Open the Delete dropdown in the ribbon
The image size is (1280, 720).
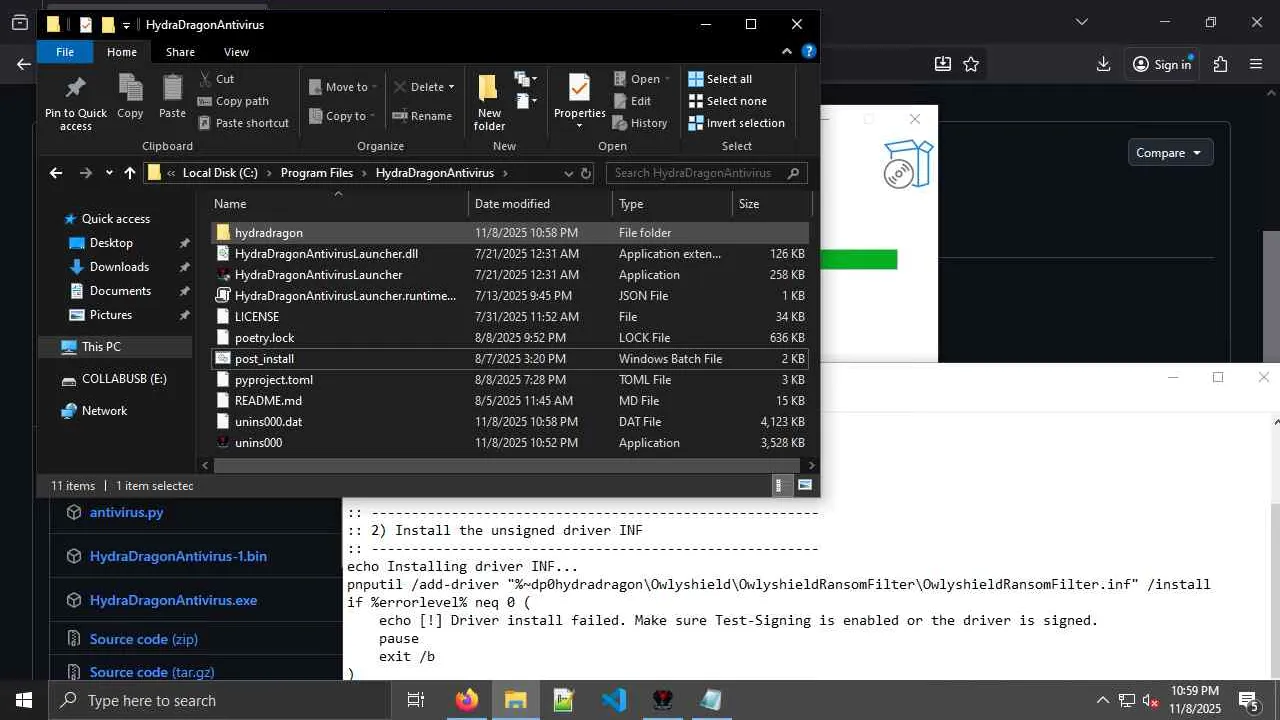(424, 87)
